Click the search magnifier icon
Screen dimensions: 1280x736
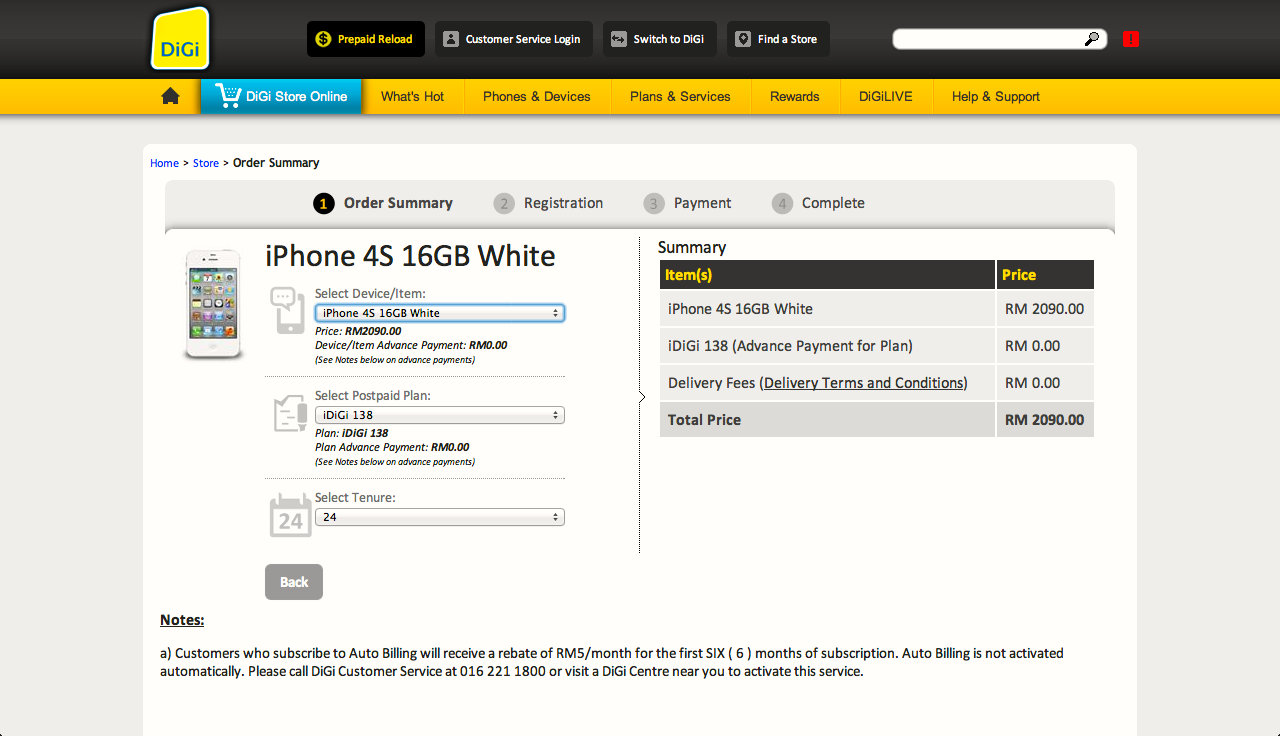point(1092,39)
